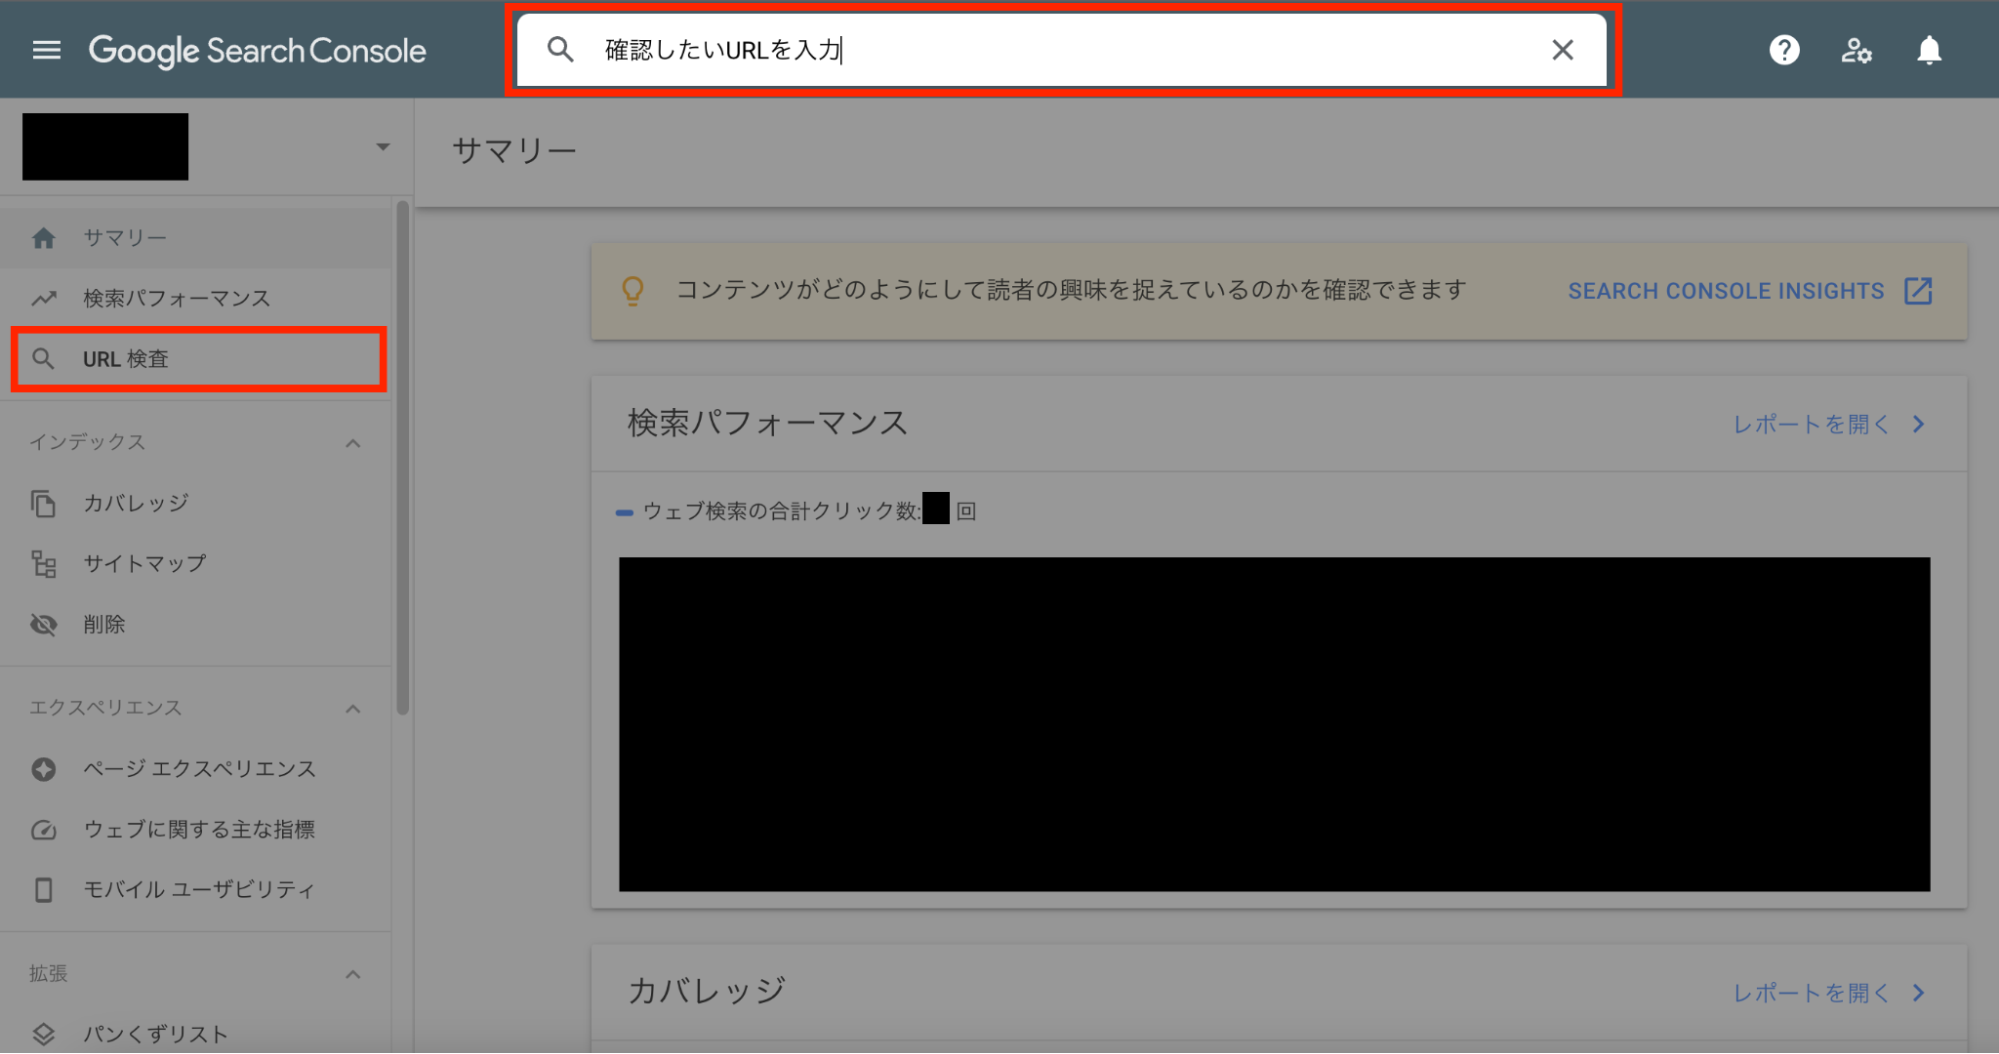The width and height of the screenshot is (1999, 1054).
Task: Open 検索パフォーマンス in the sidebar
Action: point(196,298)
